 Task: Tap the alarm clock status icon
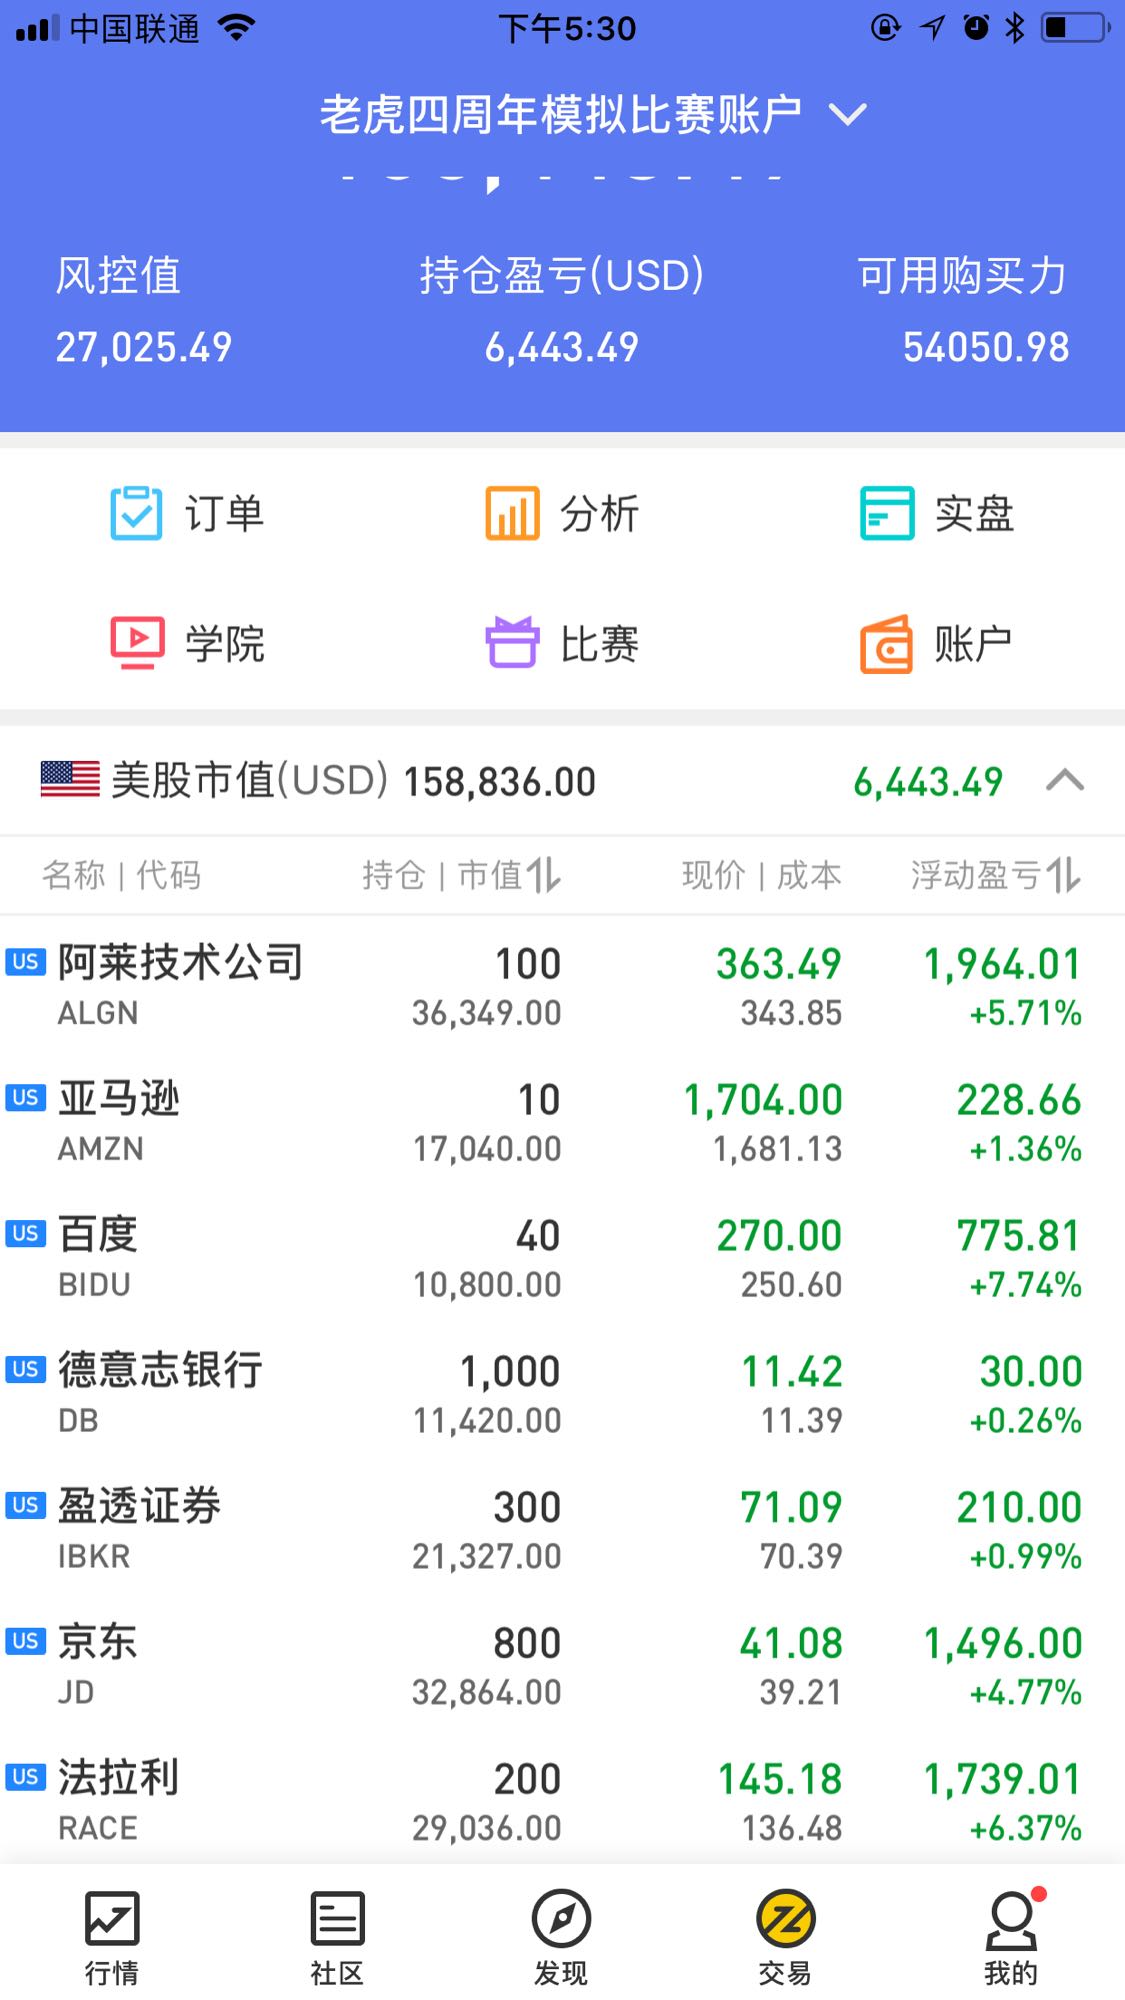(x=976, y=28)
